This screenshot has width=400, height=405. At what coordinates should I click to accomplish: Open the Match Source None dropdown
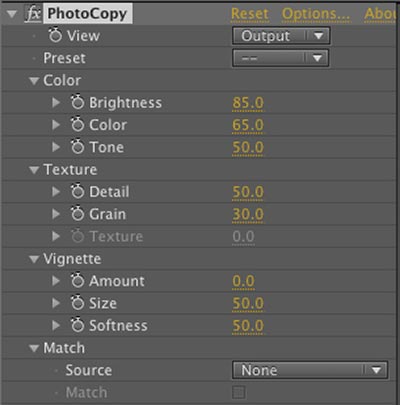pyautogui.click(x=310, y=370)
